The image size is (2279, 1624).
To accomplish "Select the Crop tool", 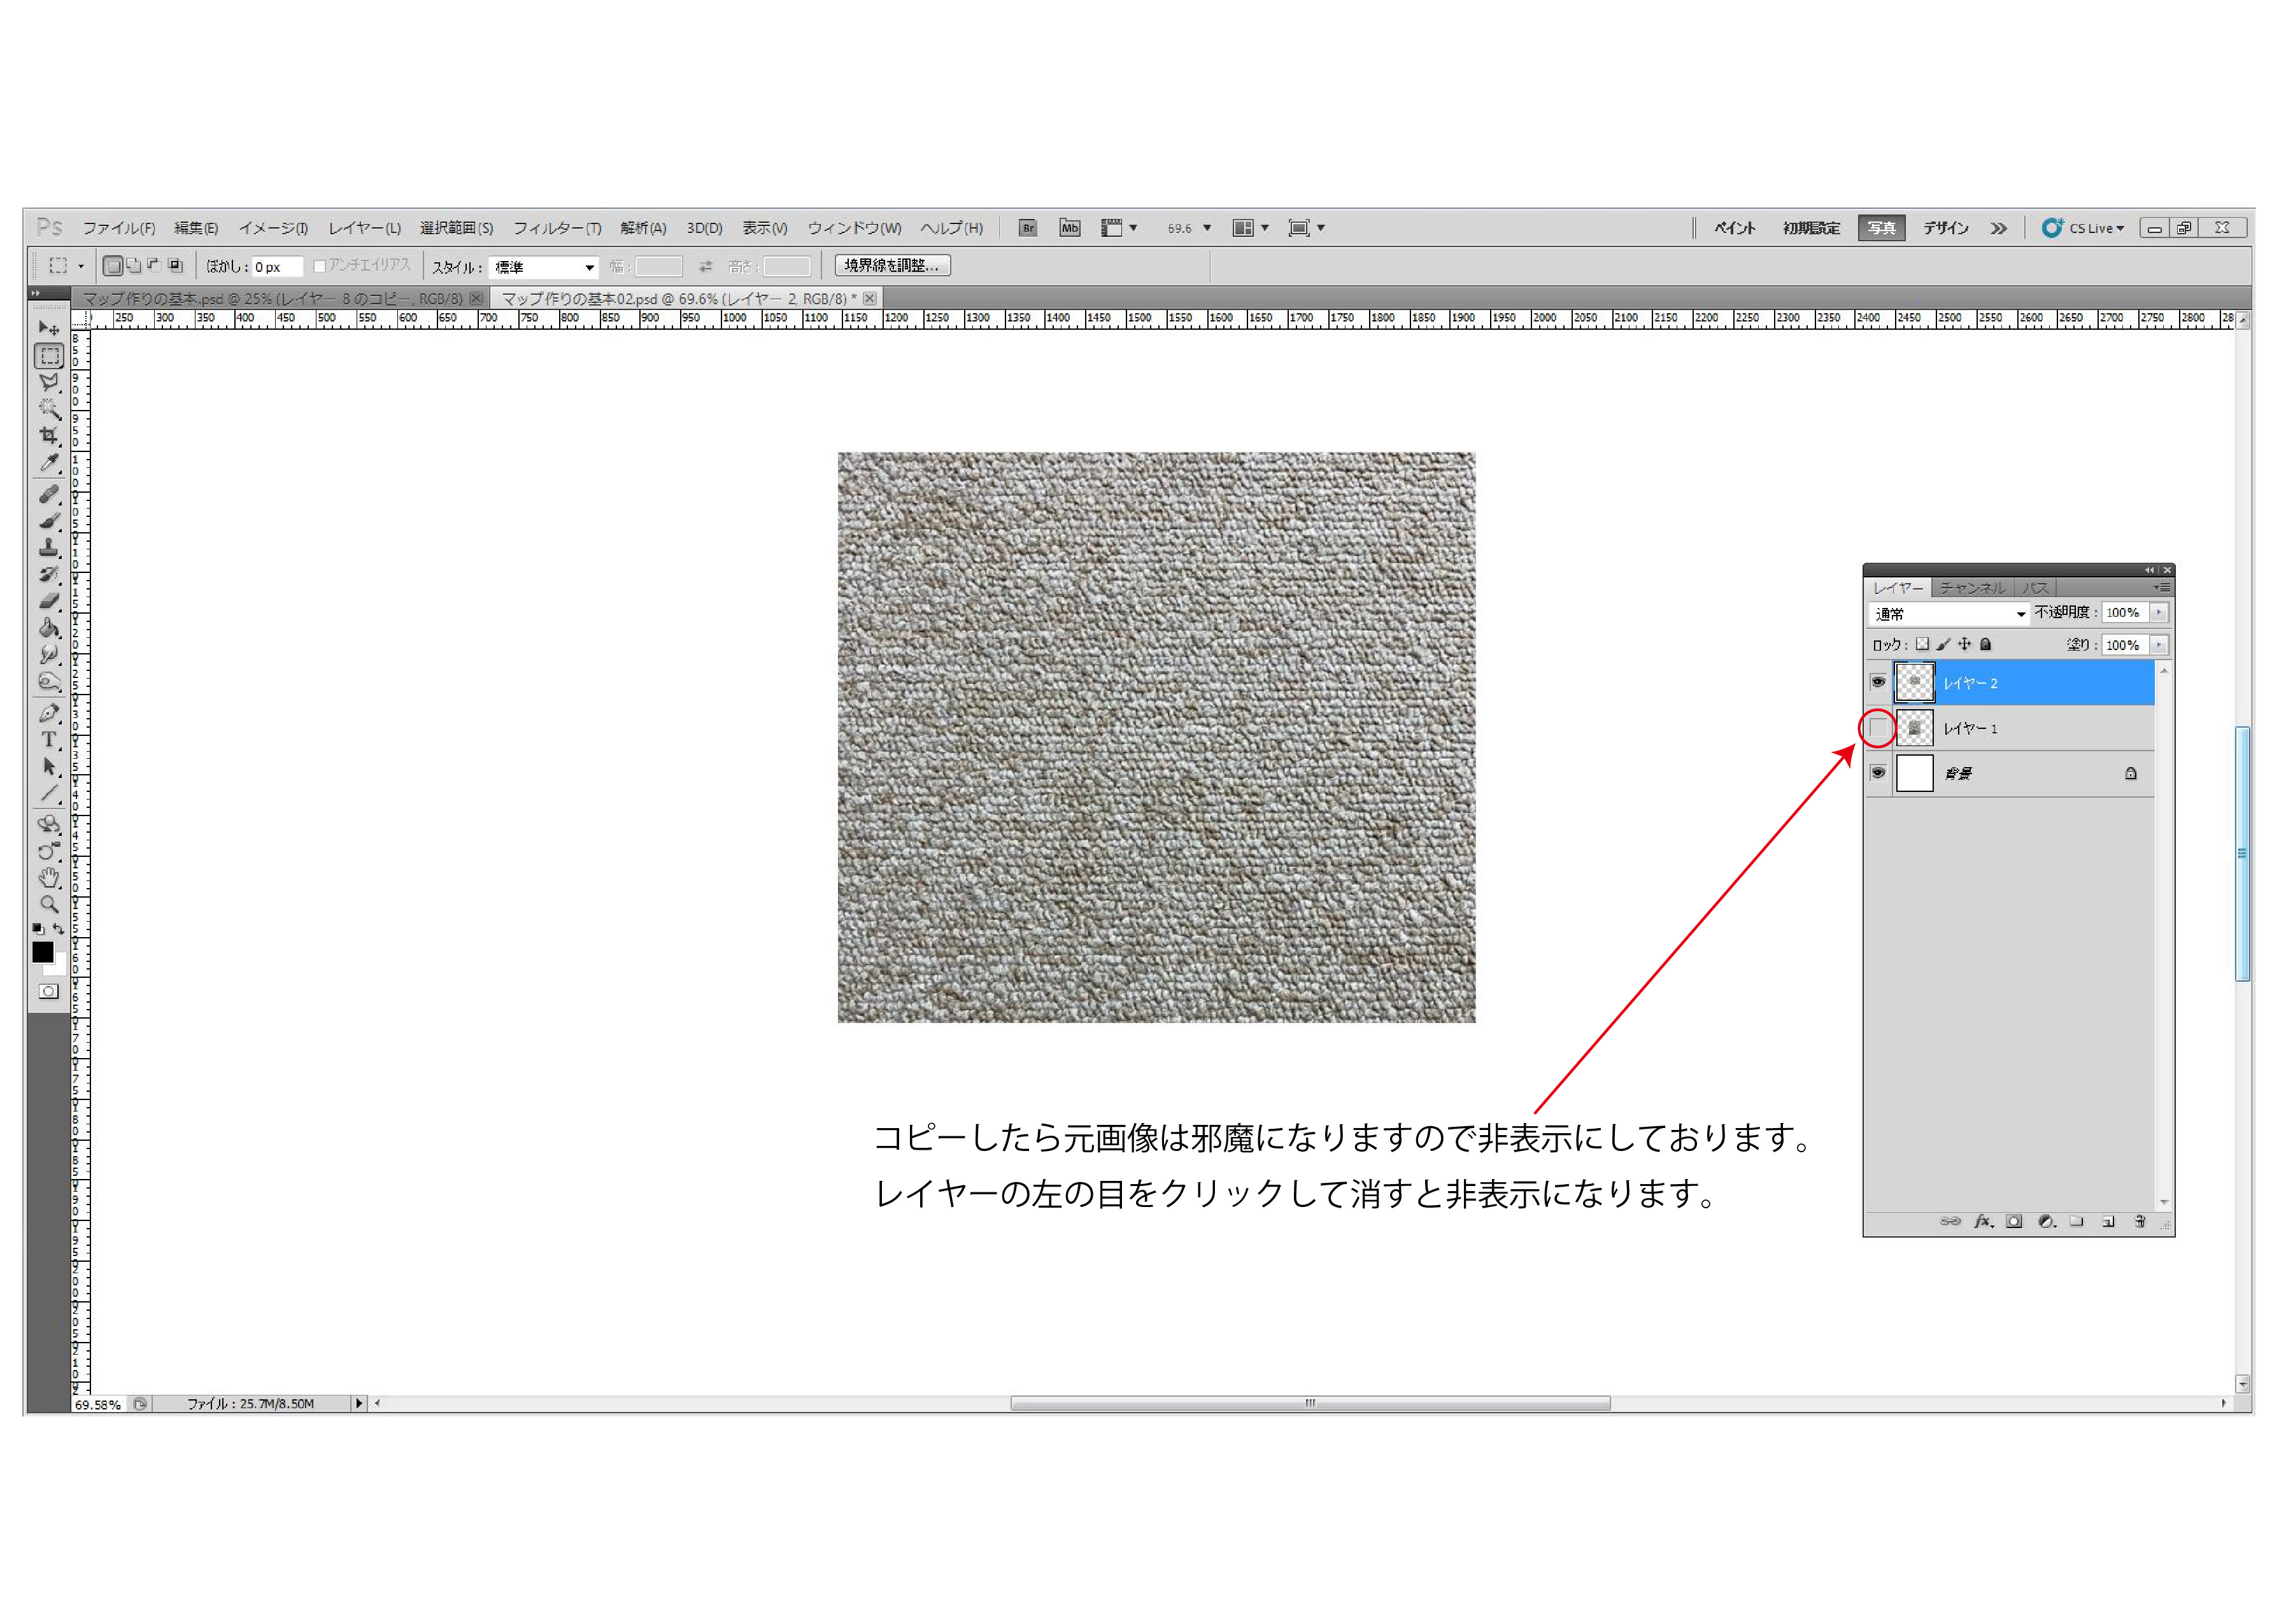I will coord(48,435).
